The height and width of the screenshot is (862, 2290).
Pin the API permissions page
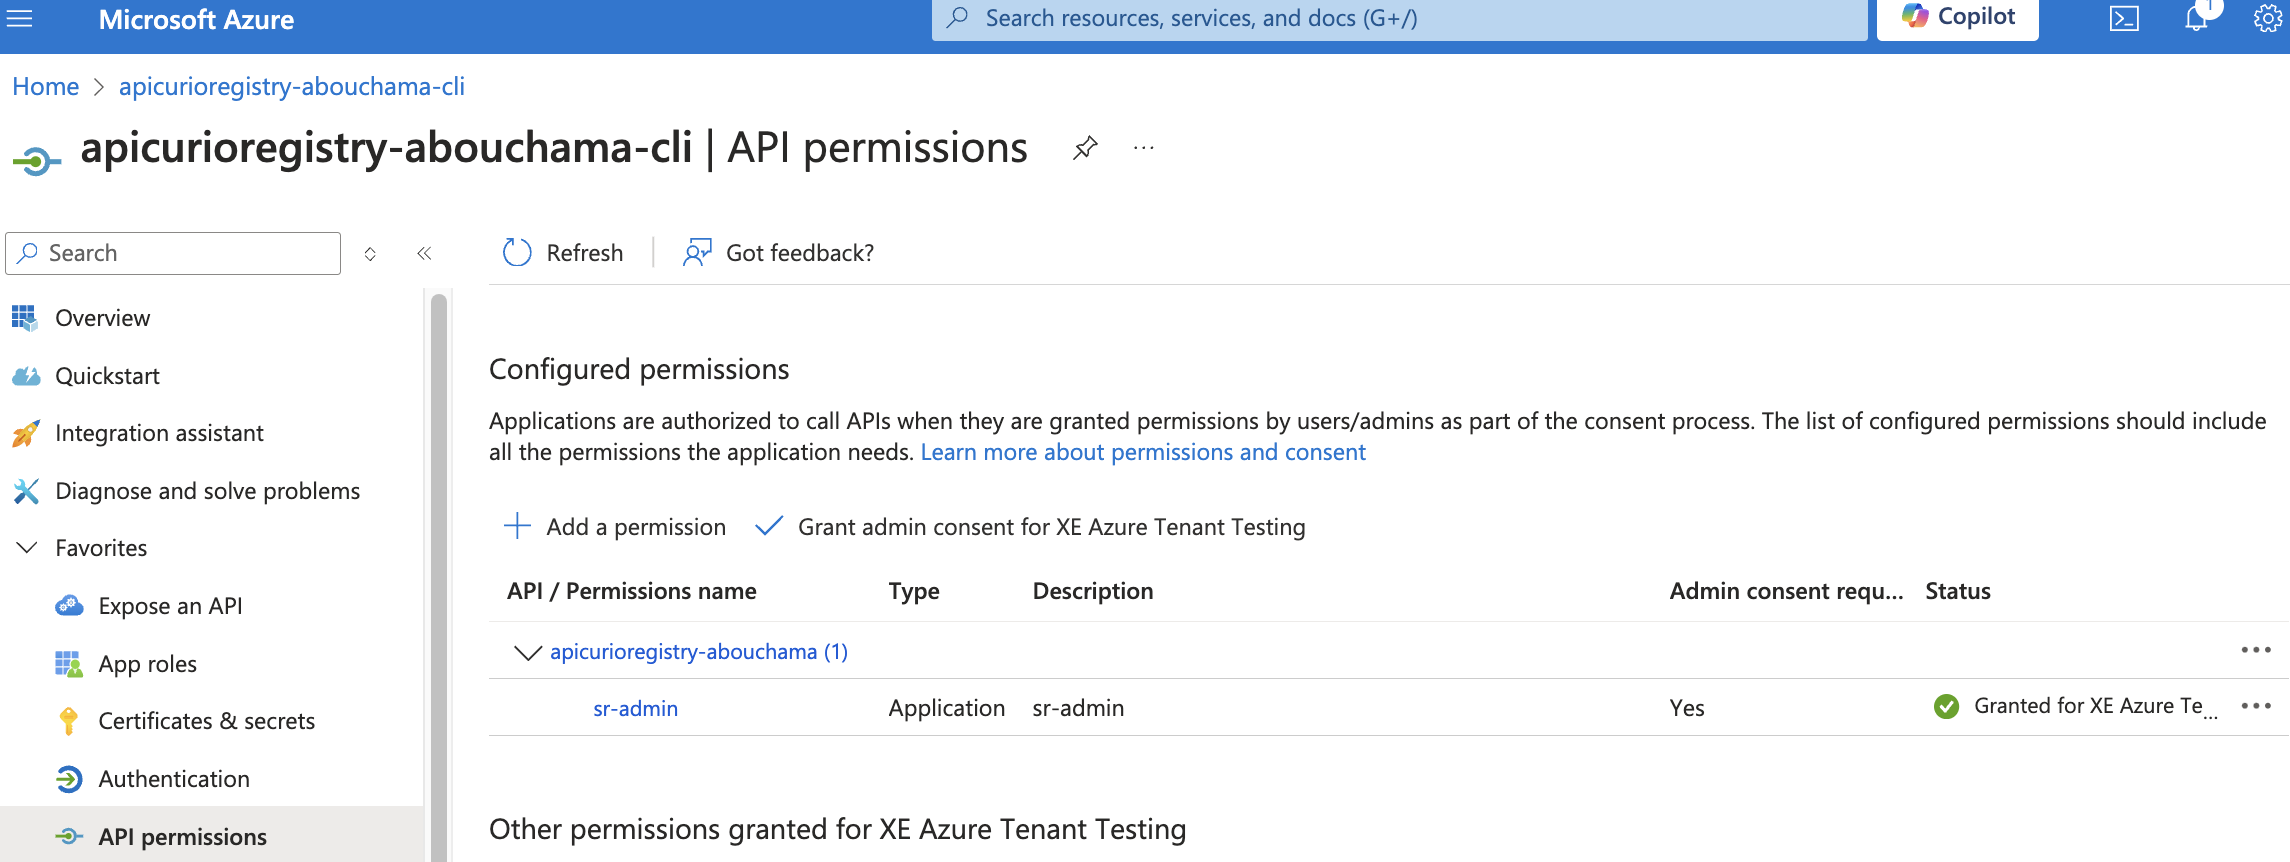click(x=1085, y=148)
